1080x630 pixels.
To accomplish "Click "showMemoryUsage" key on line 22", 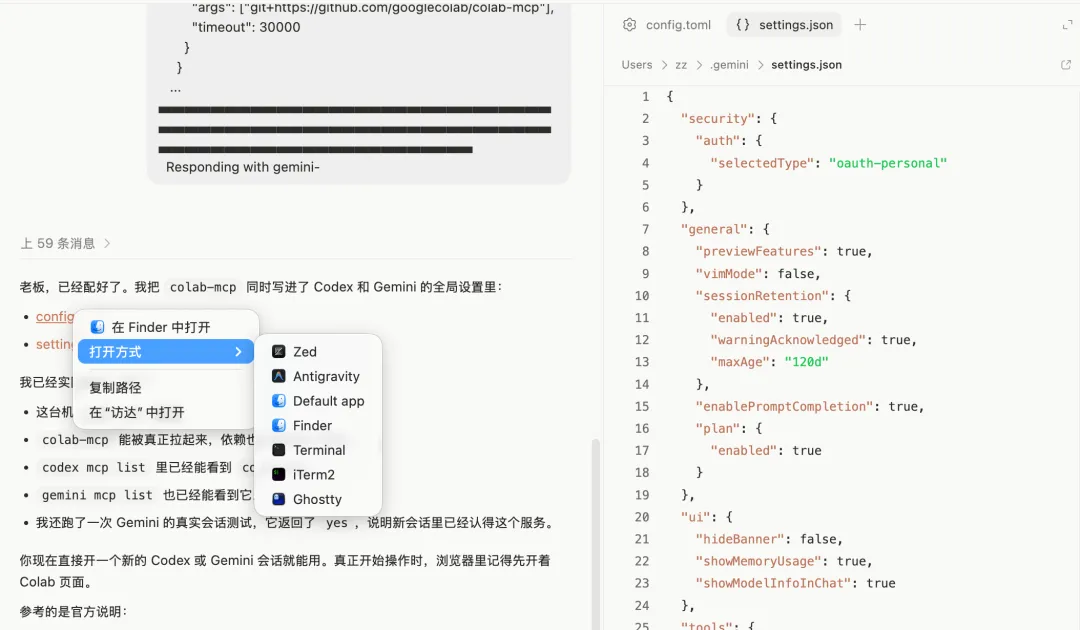I will point(758,561).
